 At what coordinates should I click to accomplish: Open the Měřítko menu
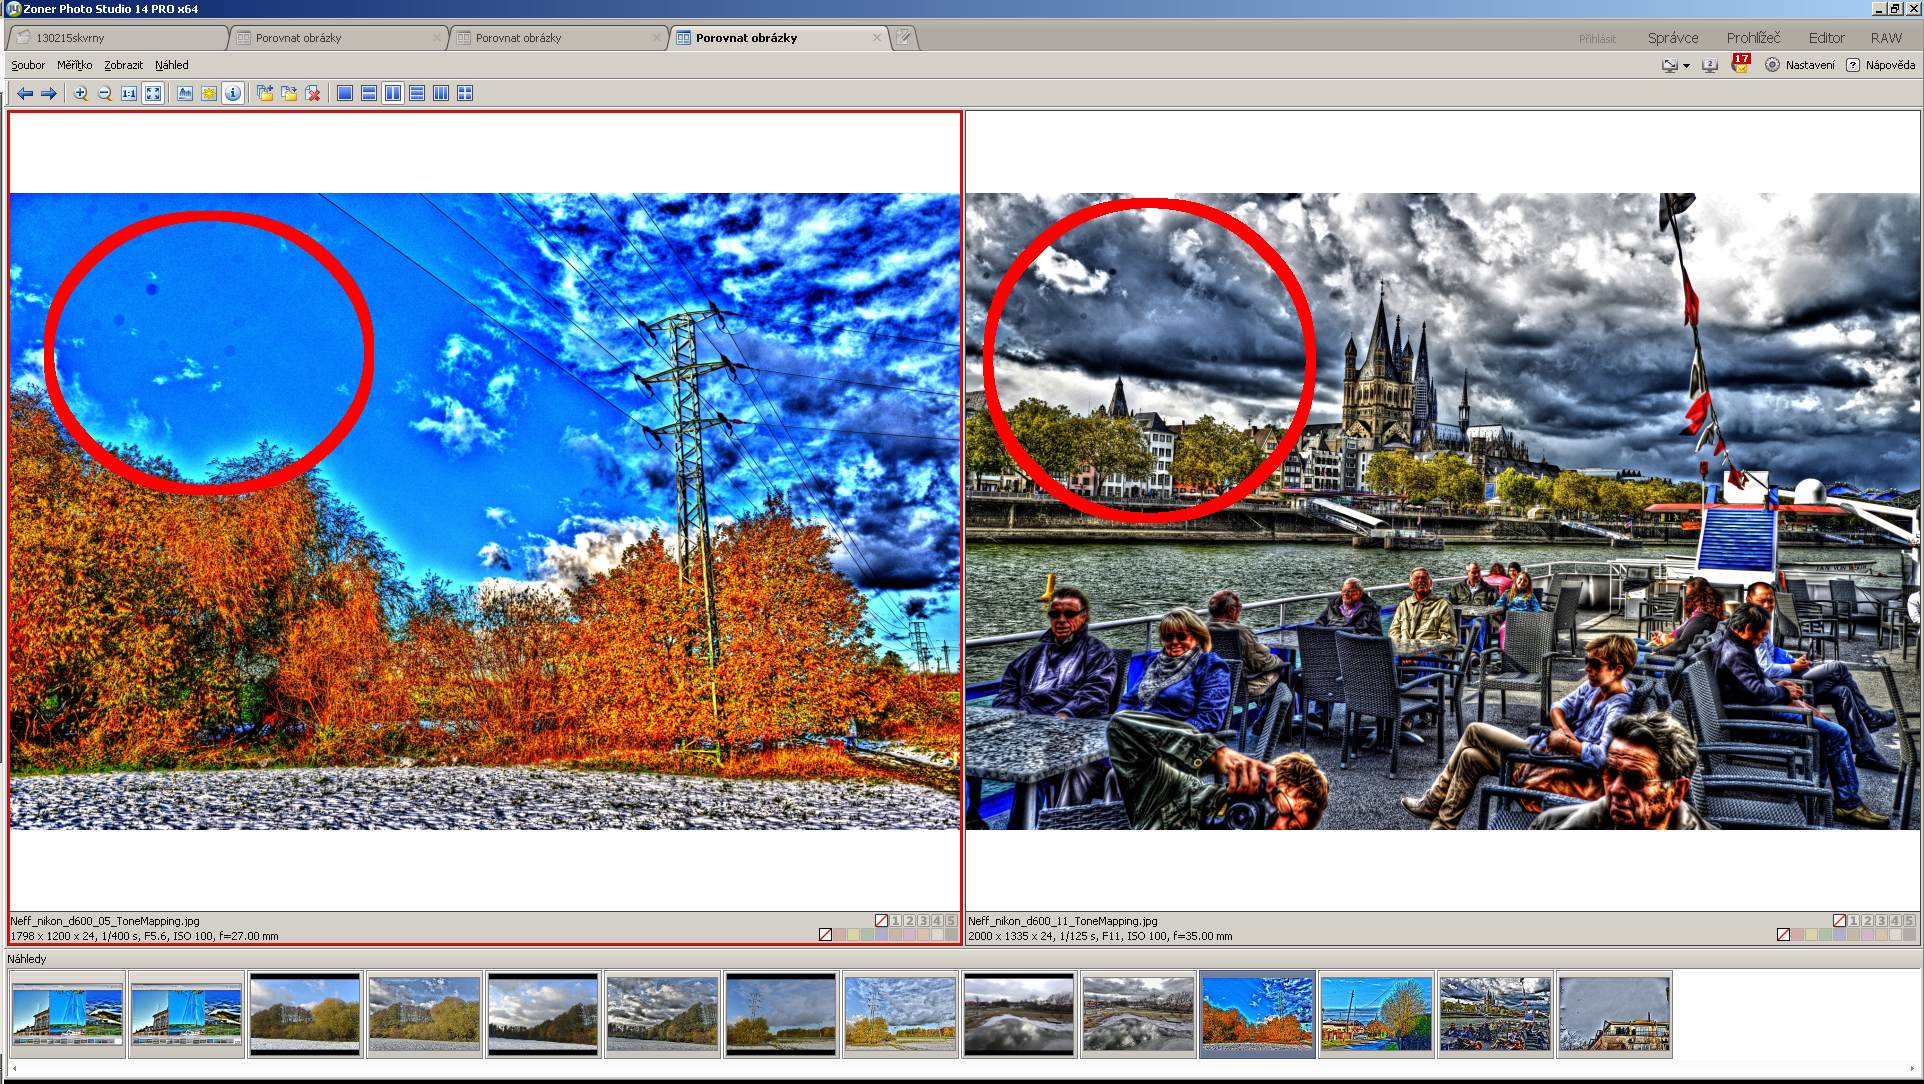(74, 65)
